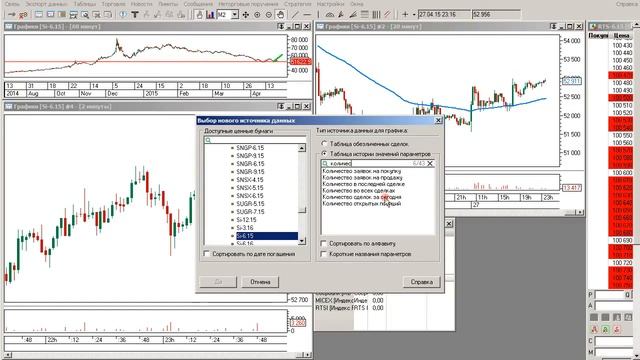Select the horizontal line drawing tool
640x360 pixels.
tap(307, 15)
